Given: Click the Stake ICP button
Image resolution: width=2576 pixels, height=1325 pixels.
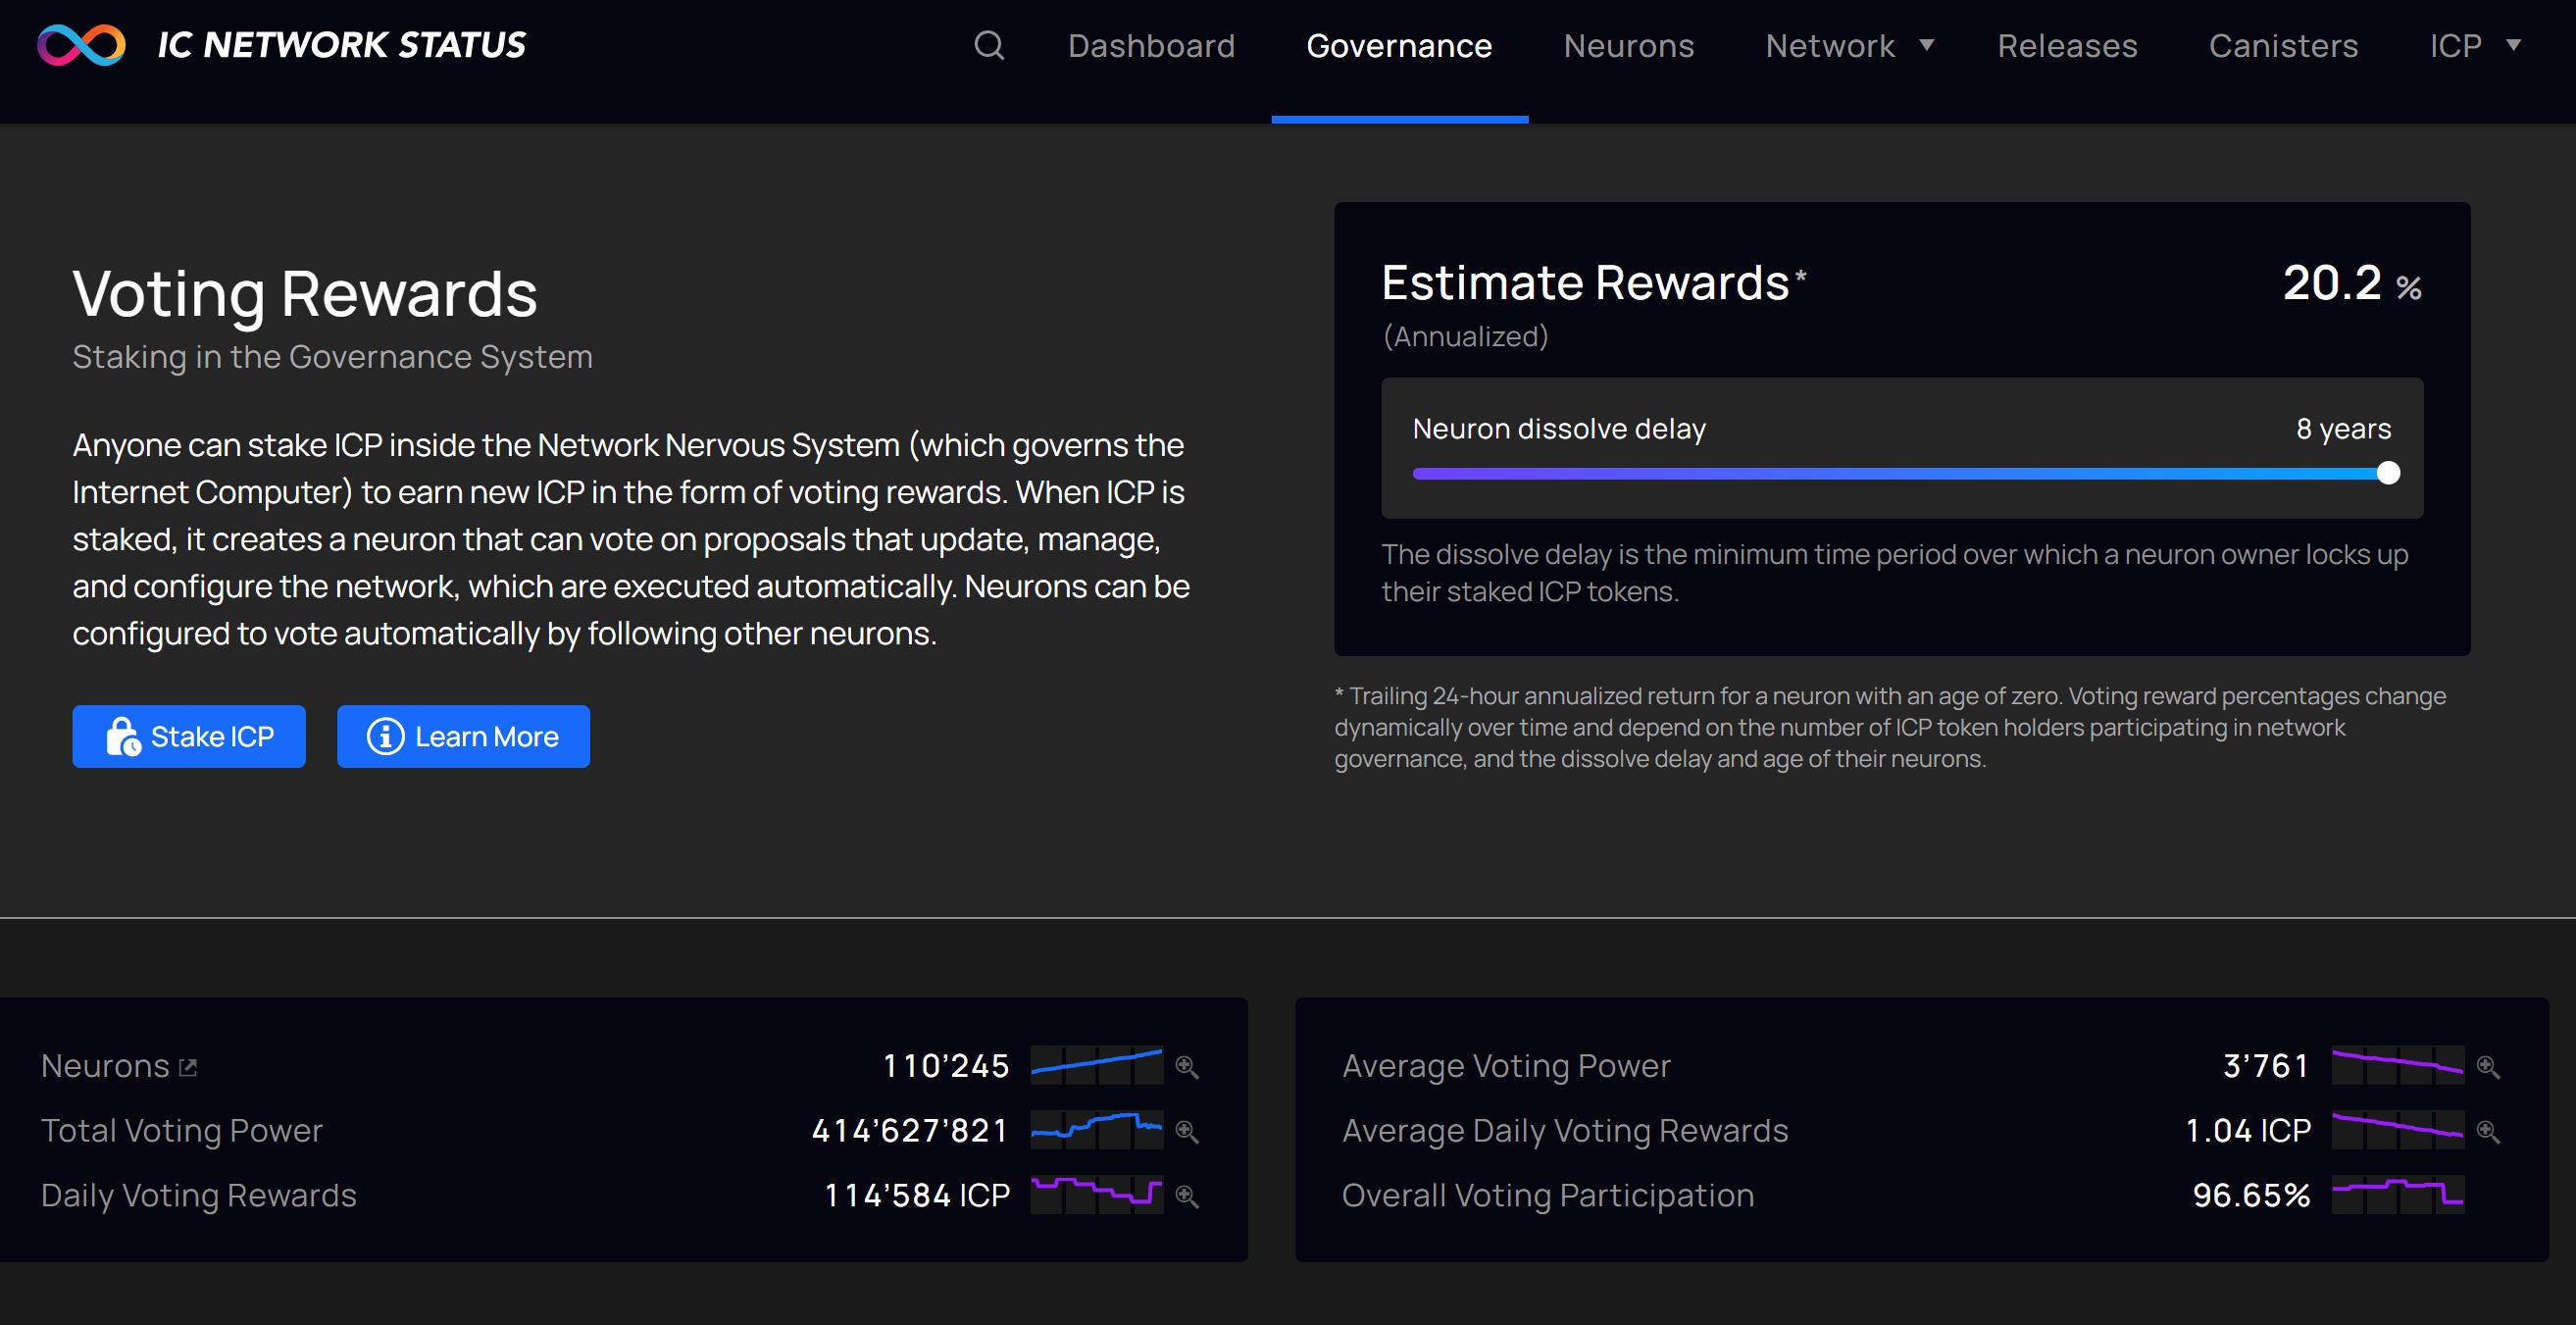Looking at the screenshot, I should (x=189, y=736).
